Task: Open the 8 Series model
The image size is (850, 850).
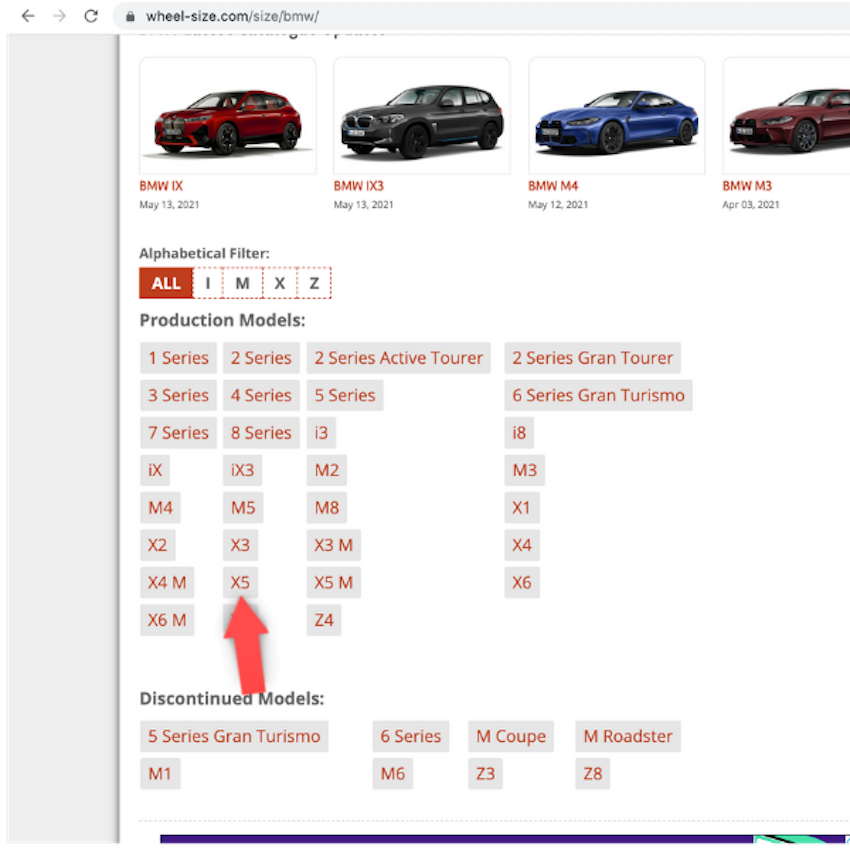Action: point(261,433)
